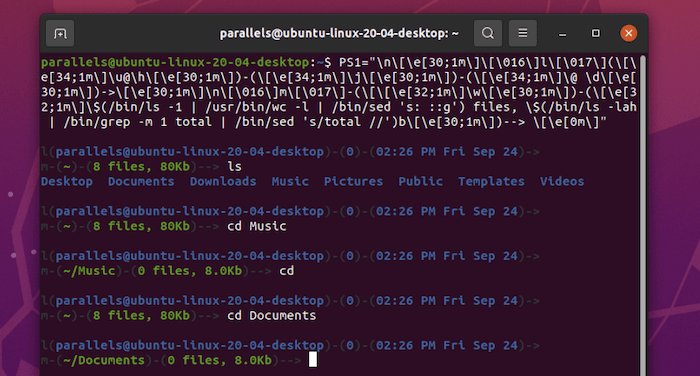Click the blue Documents directory in ls output

pyautogui.click(x=141, y=181)
